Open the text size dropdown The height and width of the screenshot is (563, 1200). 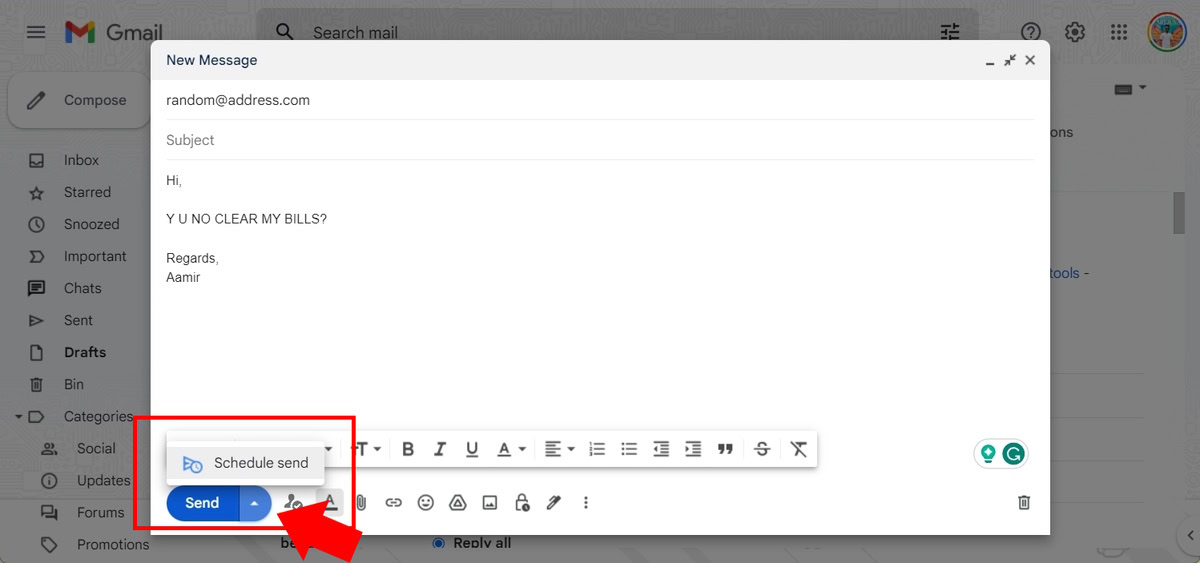pyautogui.click(x=365, y=450)
